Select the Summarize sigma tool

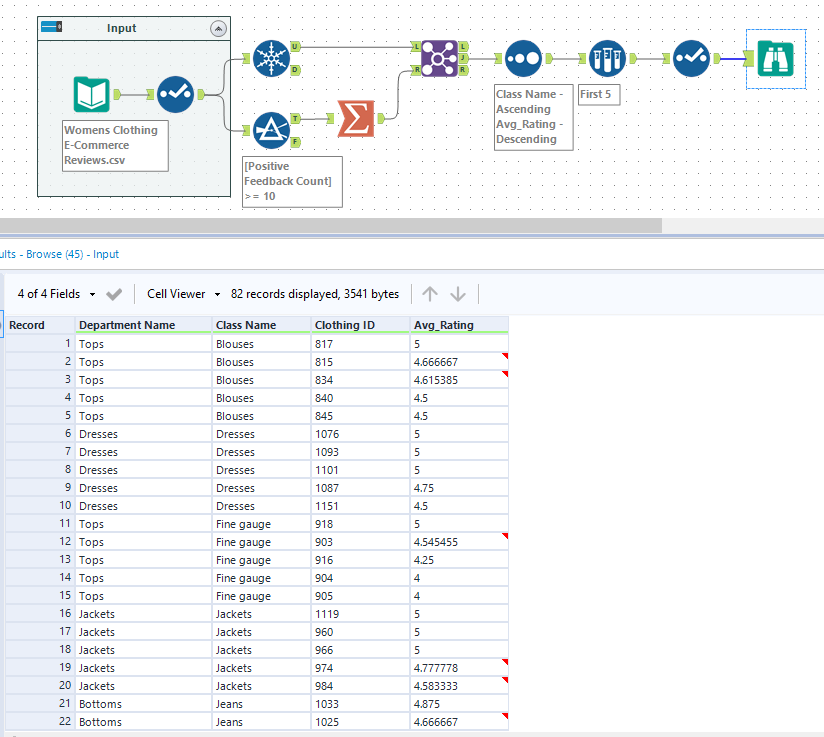[355, 118]
